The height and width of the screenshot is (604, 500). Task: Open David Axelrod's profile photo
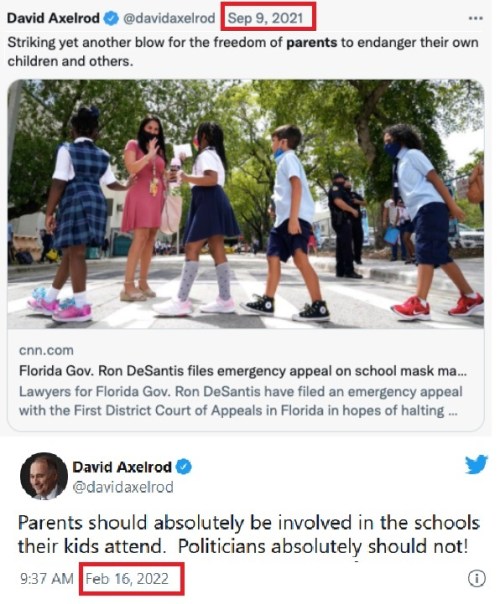coord(44,476)
